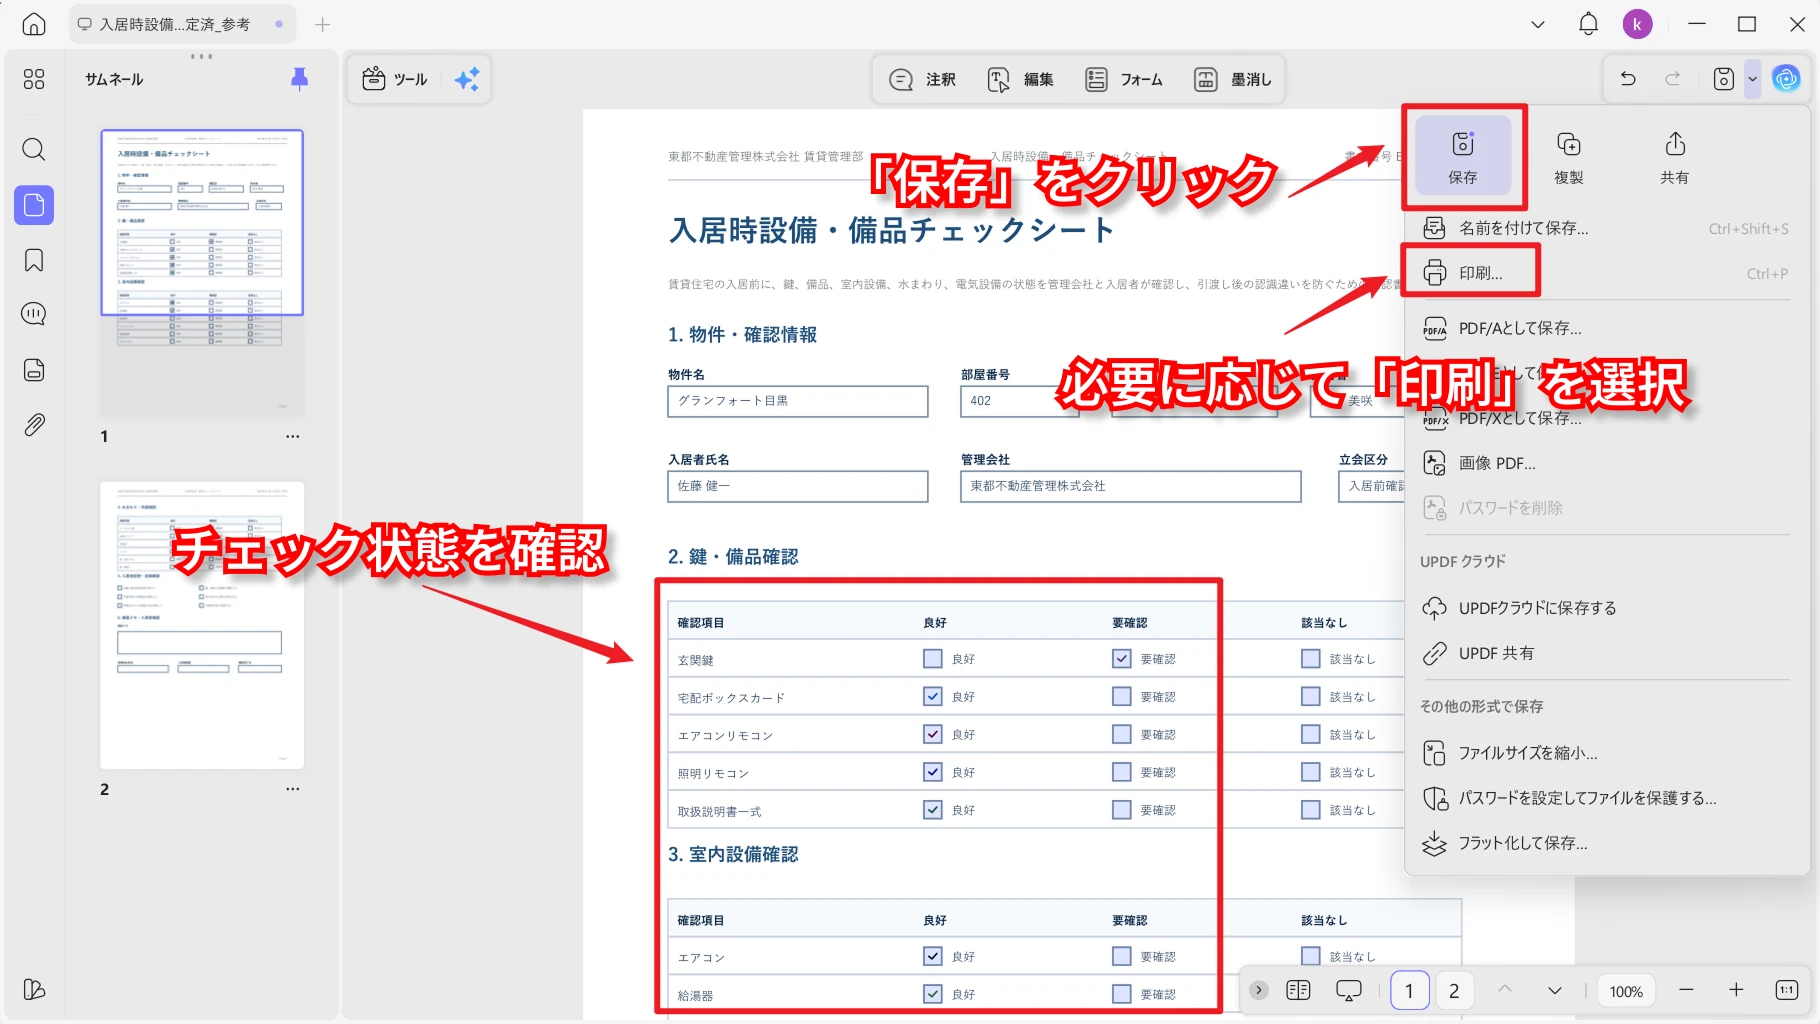Check 宅配ボックスカード 要確認 checkbox
The height and width of the screenshot is (1024, 1820).
pyautogui.click(x=1122, y=696)
